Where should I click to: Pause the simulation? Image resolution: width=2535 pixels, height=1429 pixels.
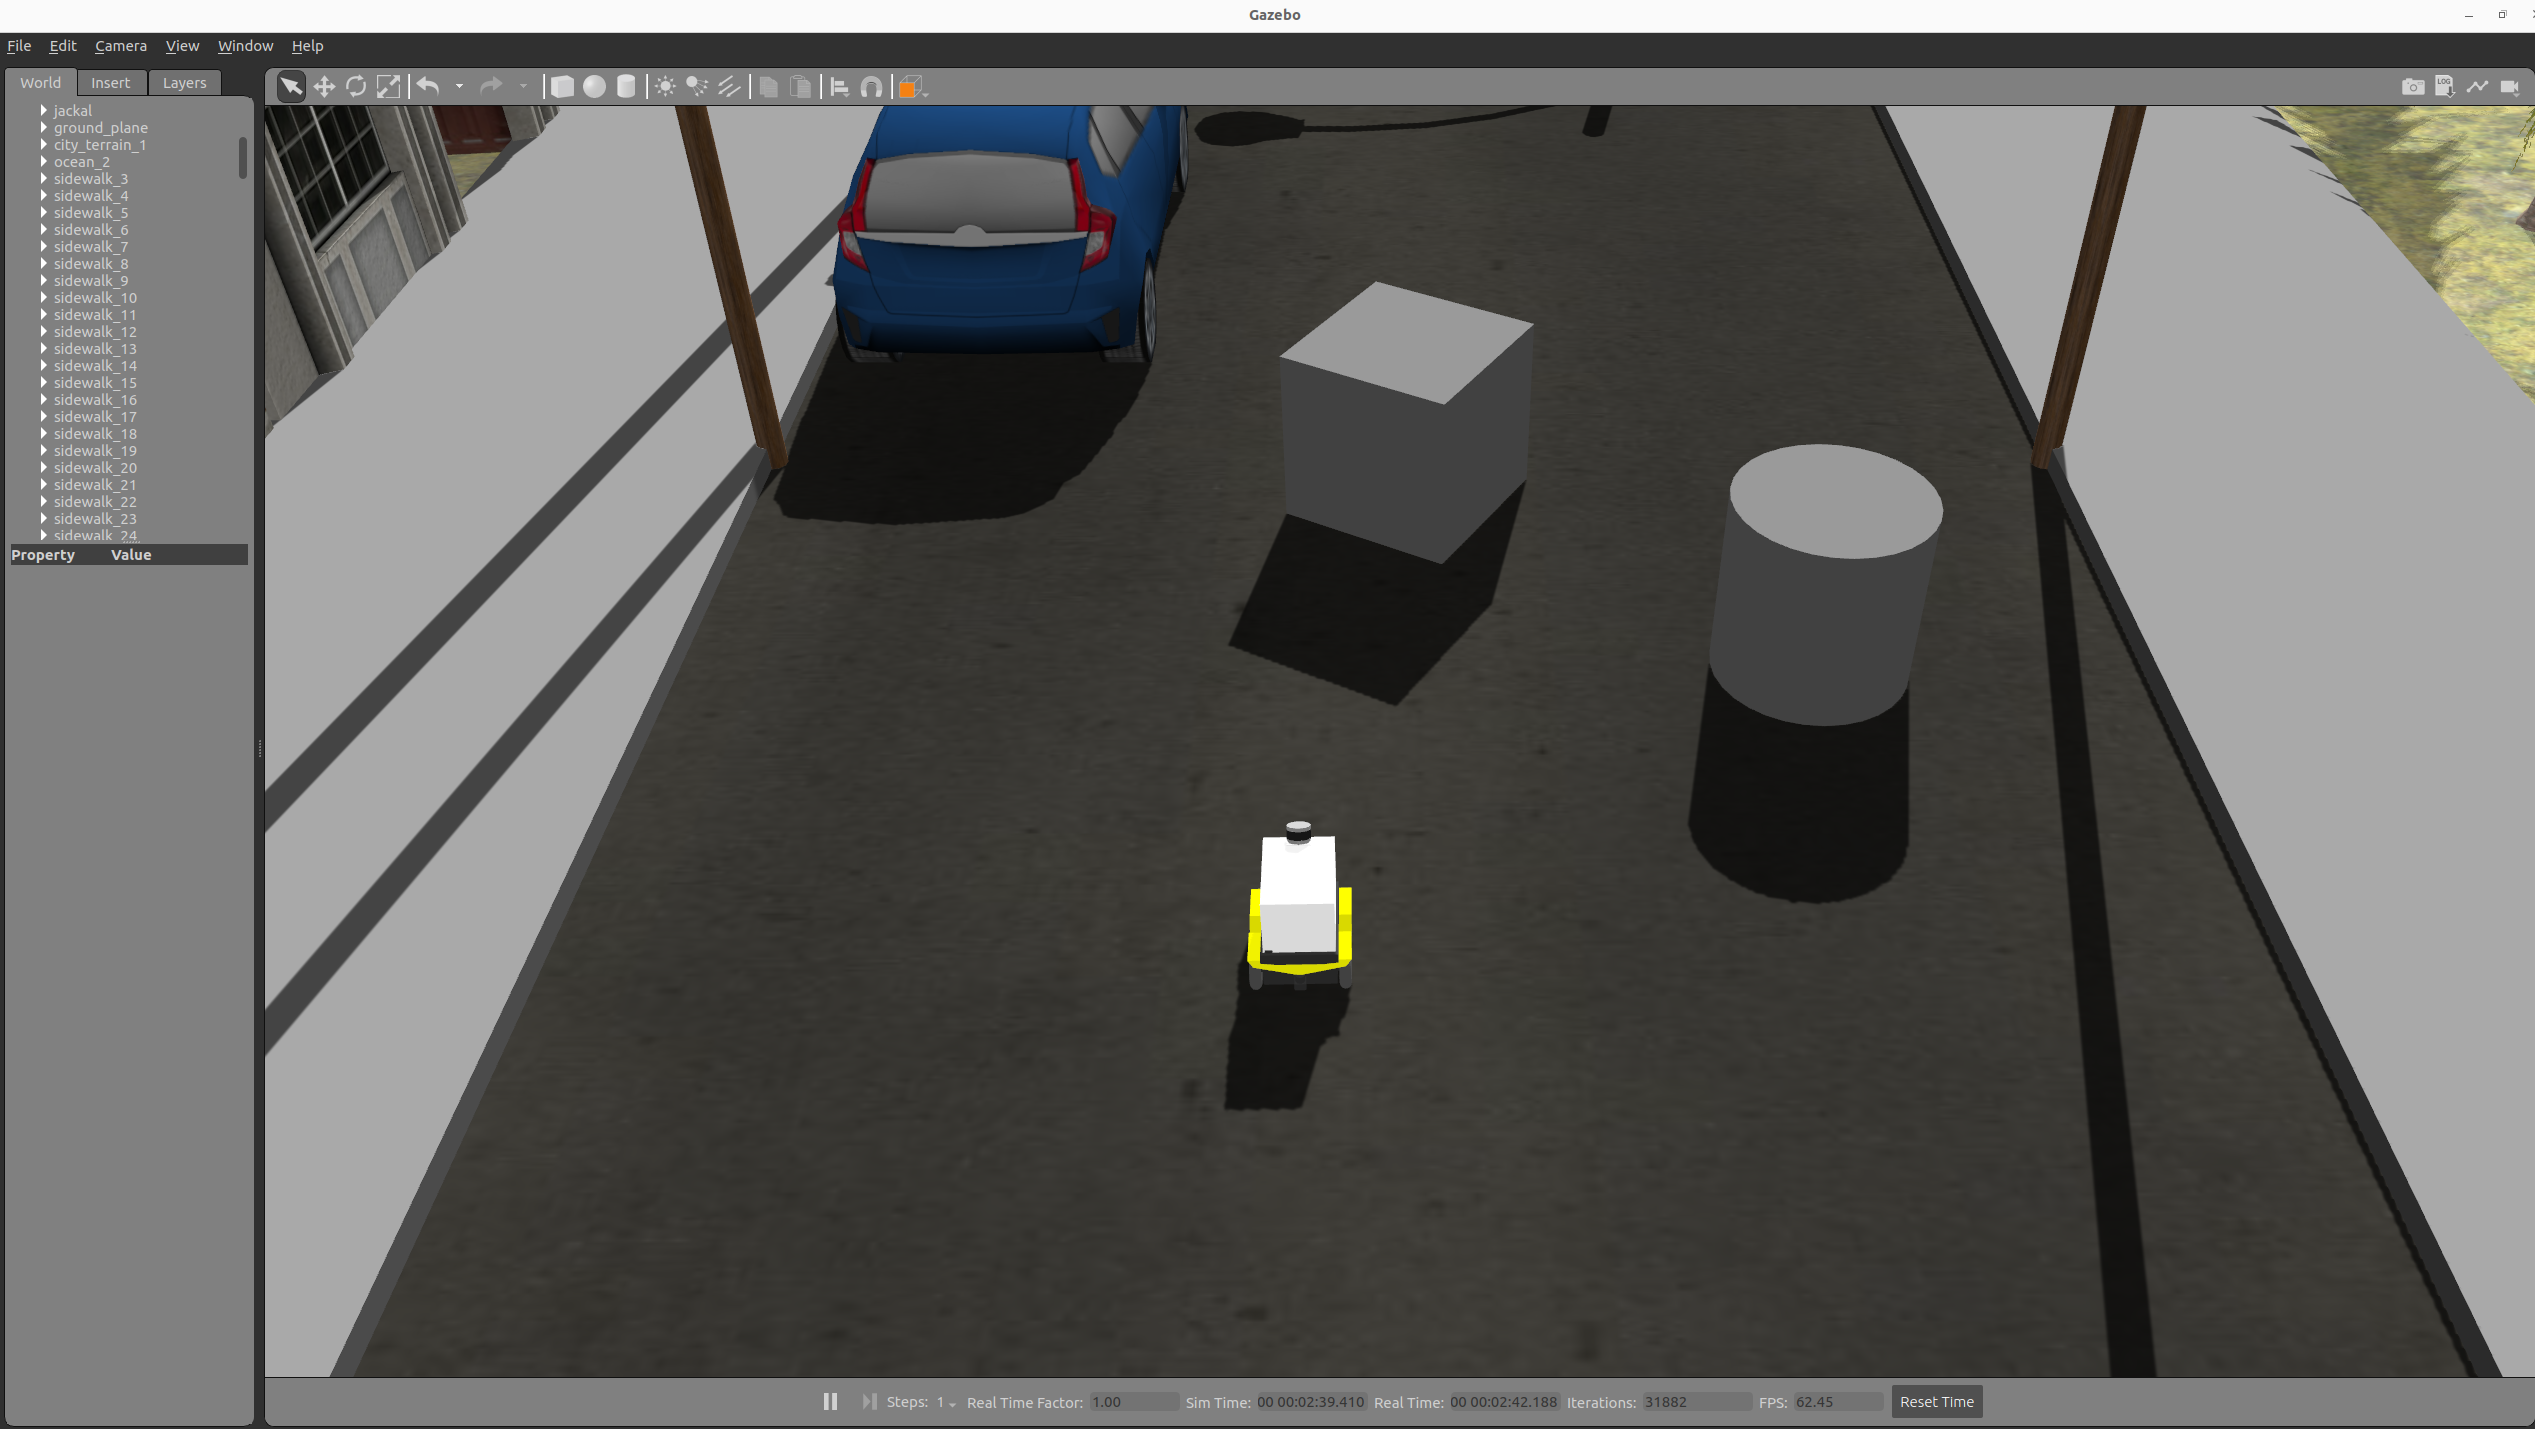tap(830, 1401)
